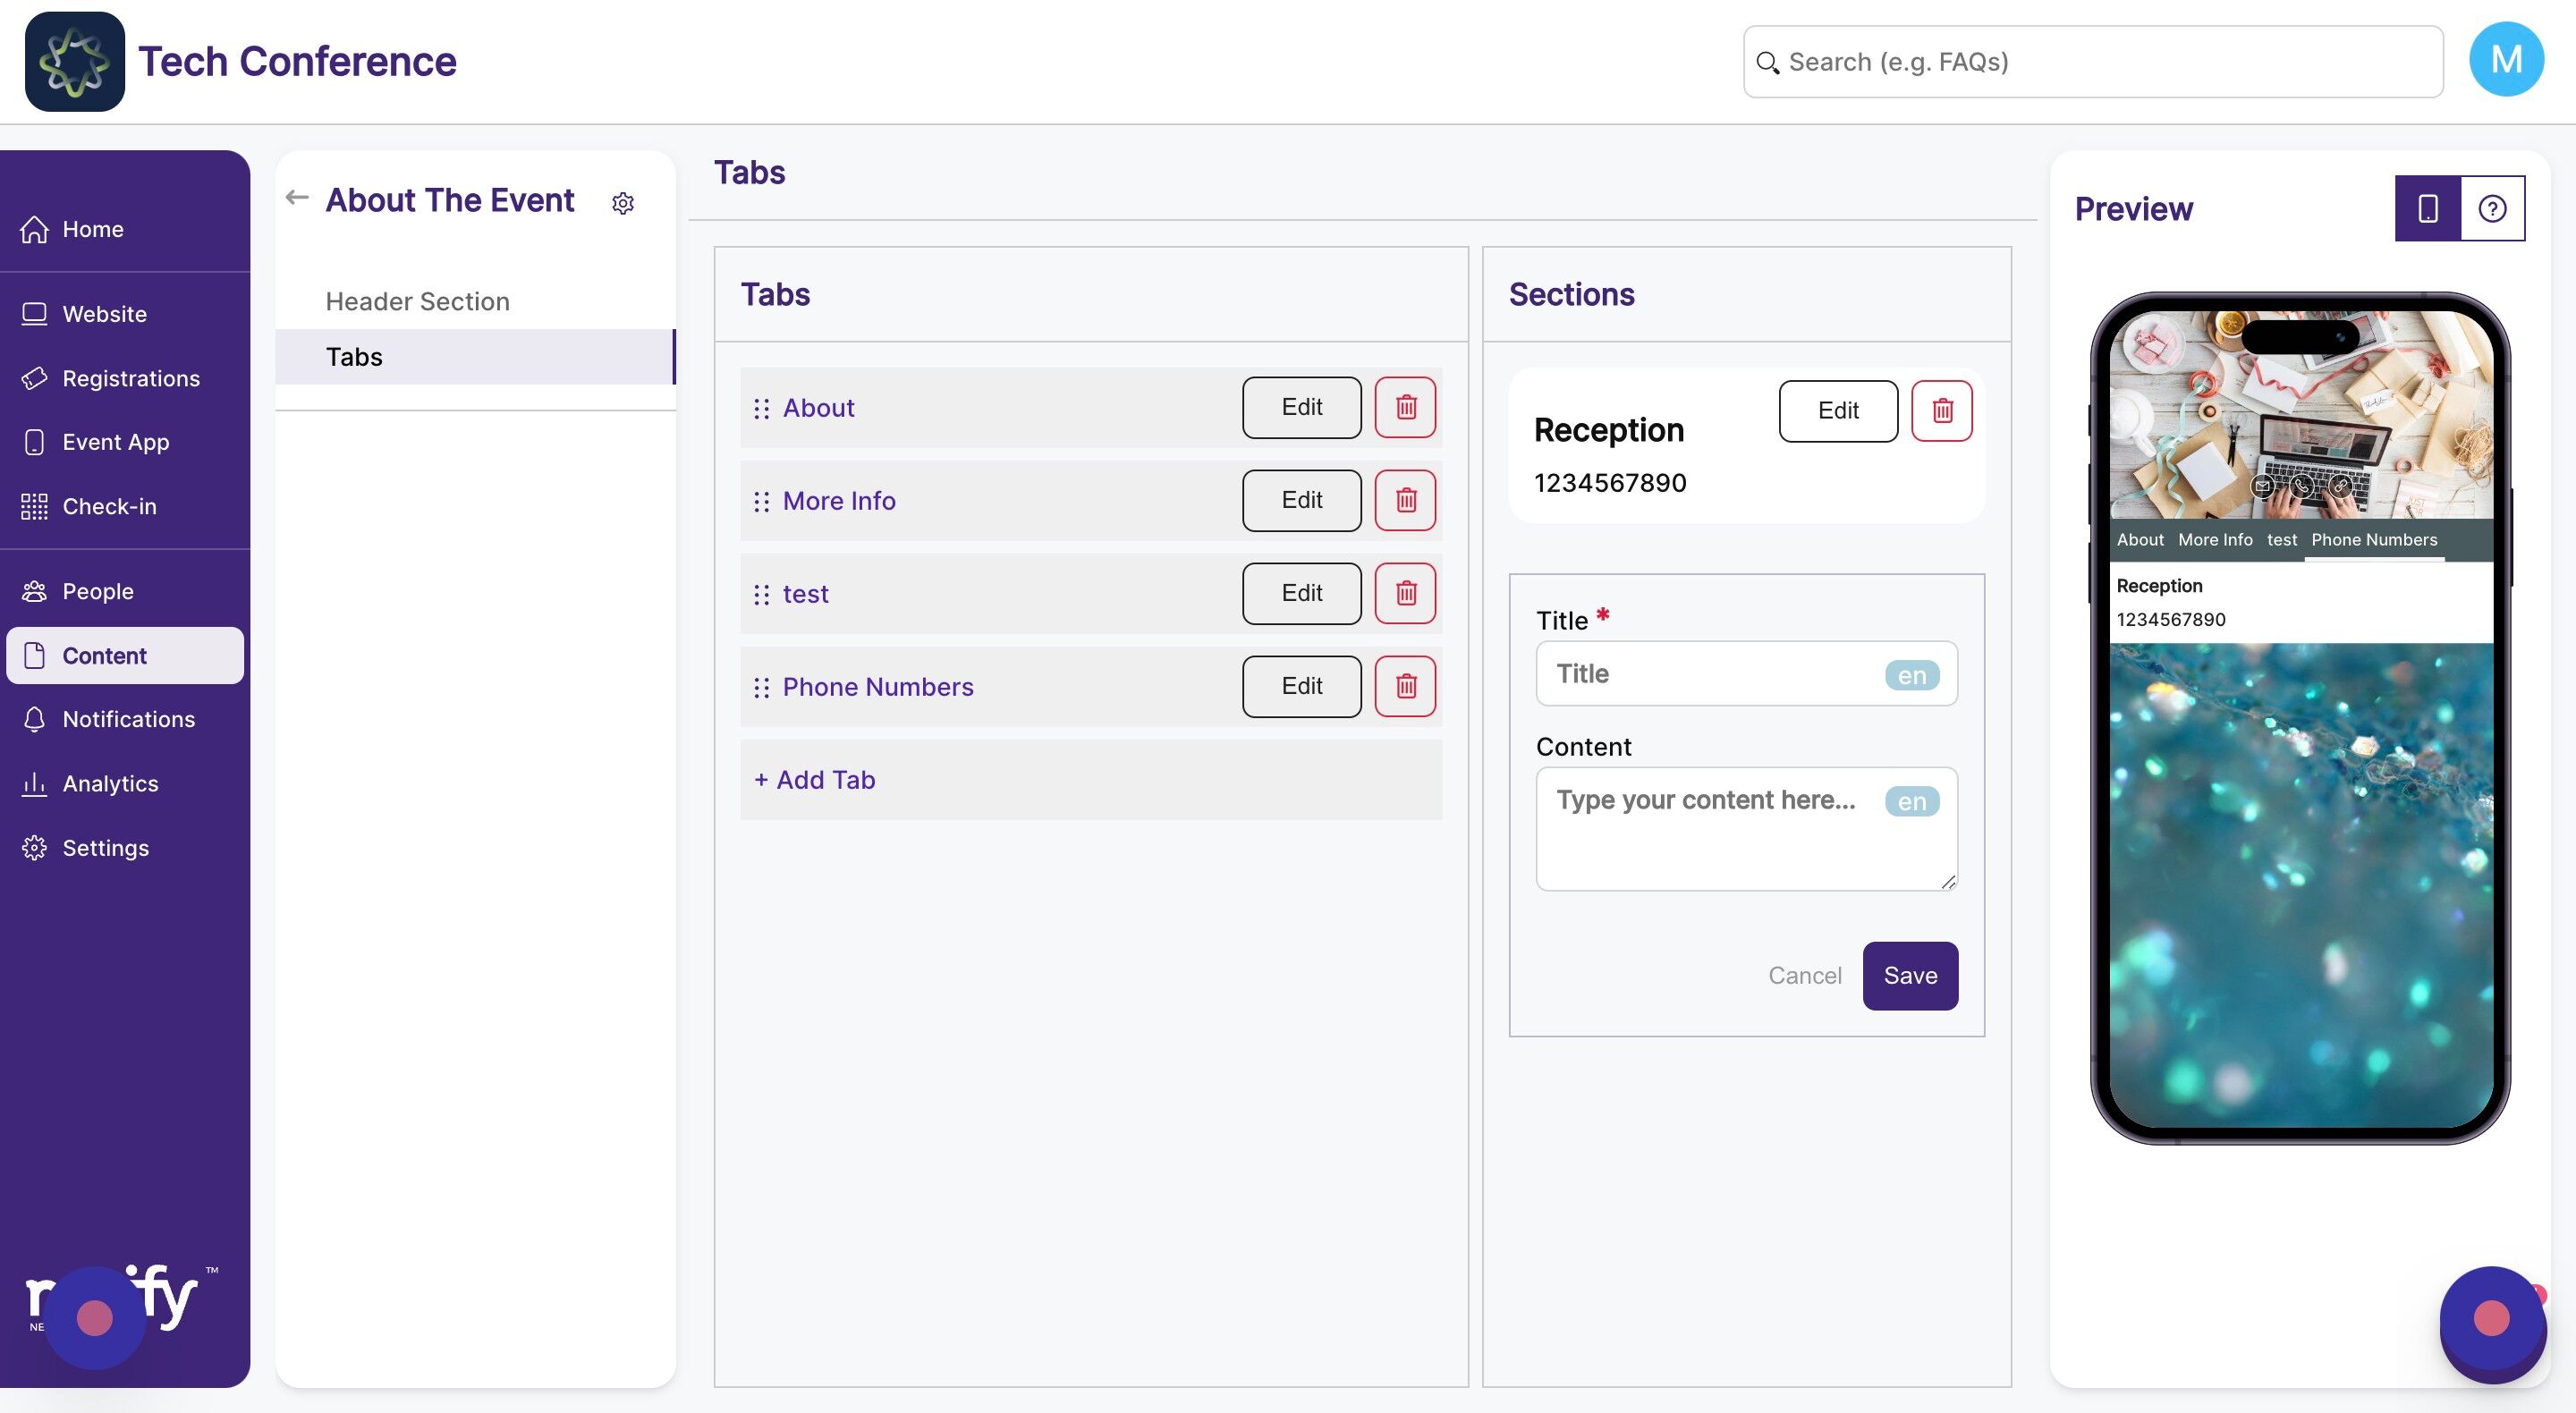Open the Header Section item in side panel
This screenshot has height=1413, width=2576.
(x=417, y=301)
